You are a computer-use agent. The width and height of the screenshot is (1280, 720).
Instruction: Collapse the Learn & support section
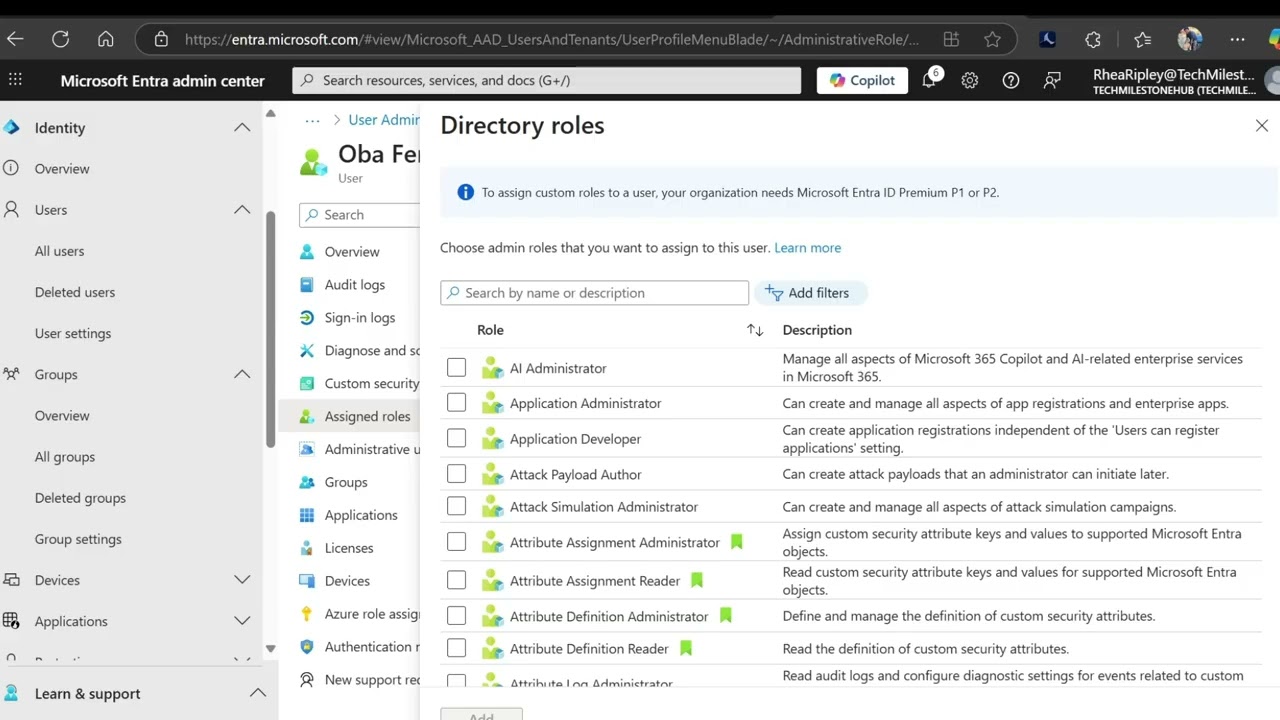click(257, 693)
